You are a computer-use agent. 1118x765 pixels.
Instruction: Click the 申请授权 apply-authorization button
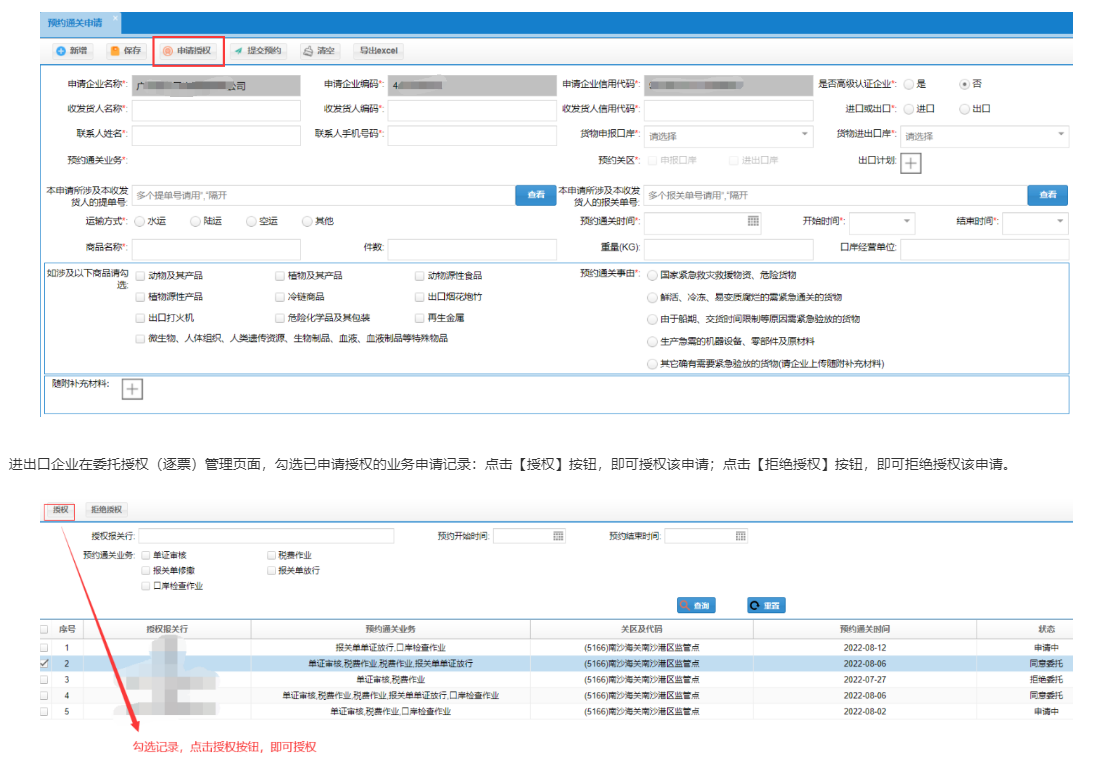[x=188, y=51]
